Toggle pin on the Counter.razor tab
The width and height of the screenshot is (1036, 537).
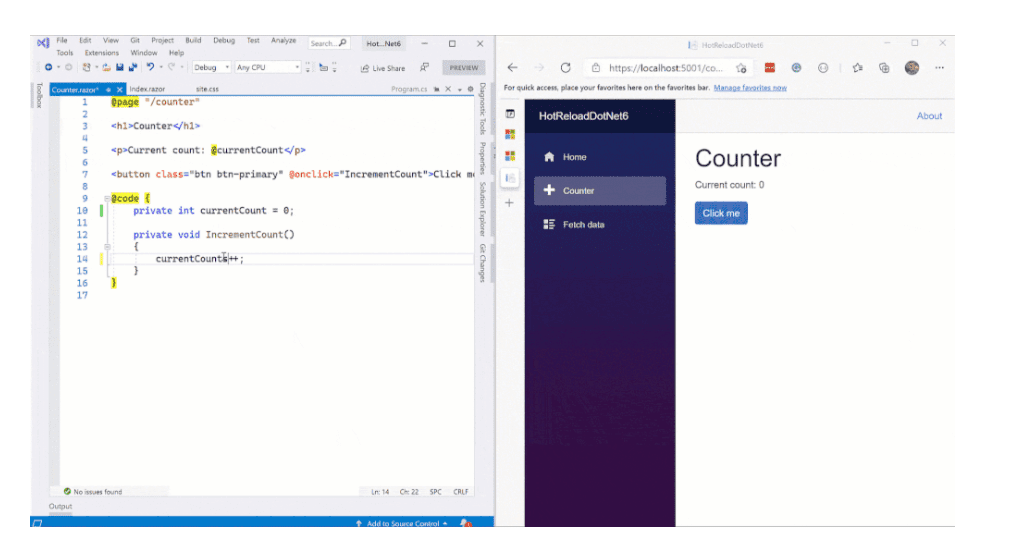(108, 89)
